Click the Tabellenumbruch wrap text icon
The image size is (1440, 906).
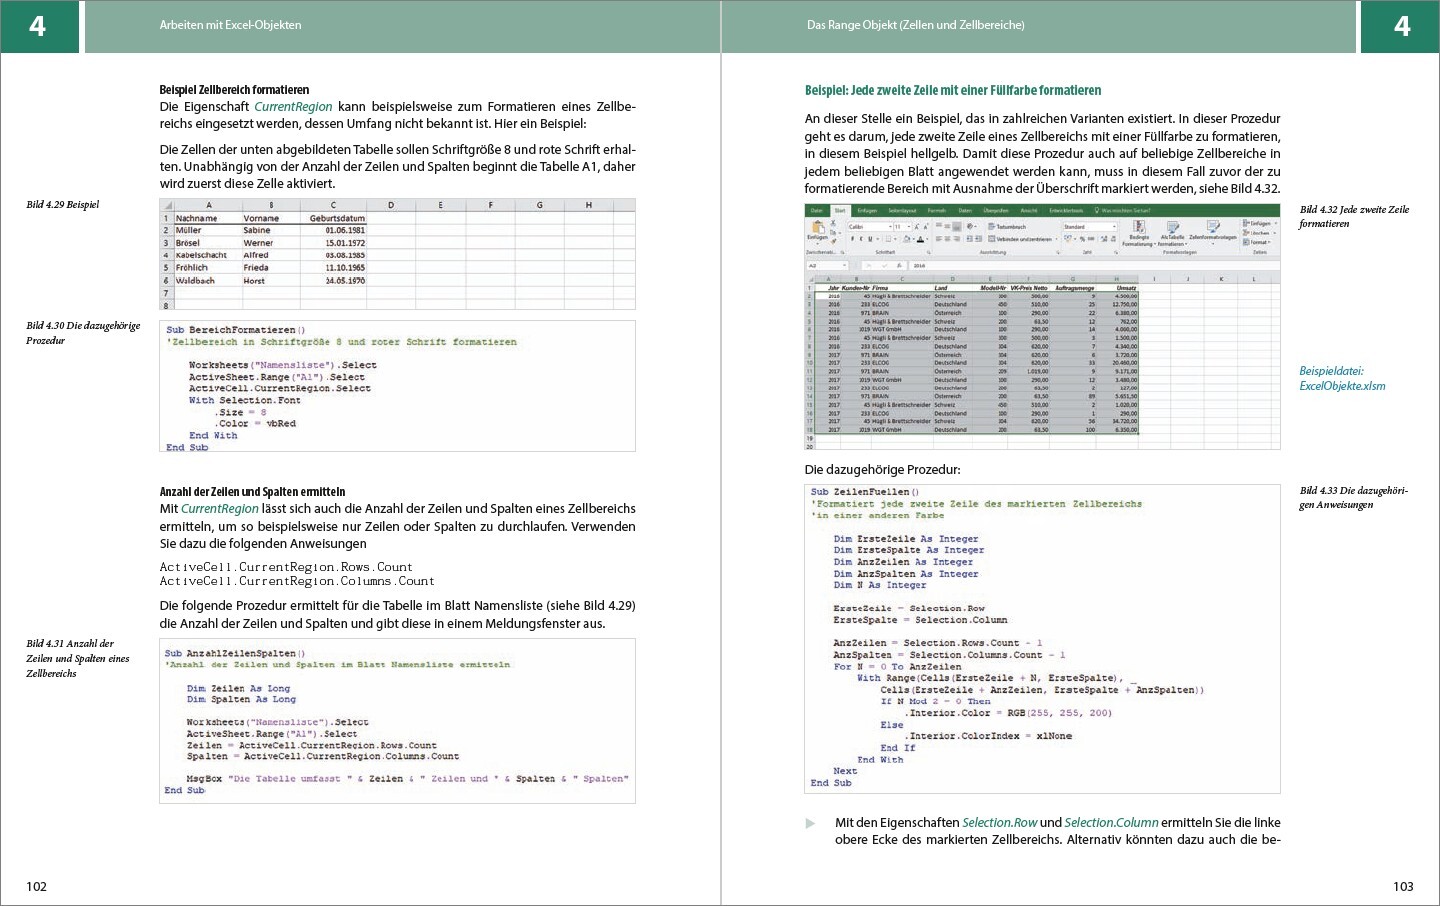click(1008, 227)
